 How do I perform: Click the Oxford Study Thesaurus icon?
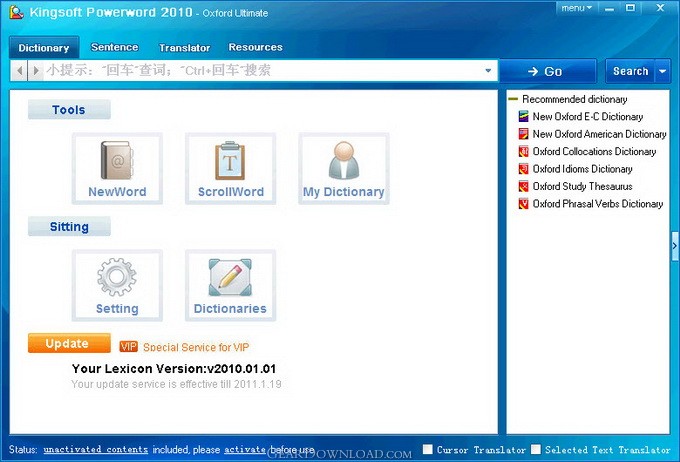point(524,186)
